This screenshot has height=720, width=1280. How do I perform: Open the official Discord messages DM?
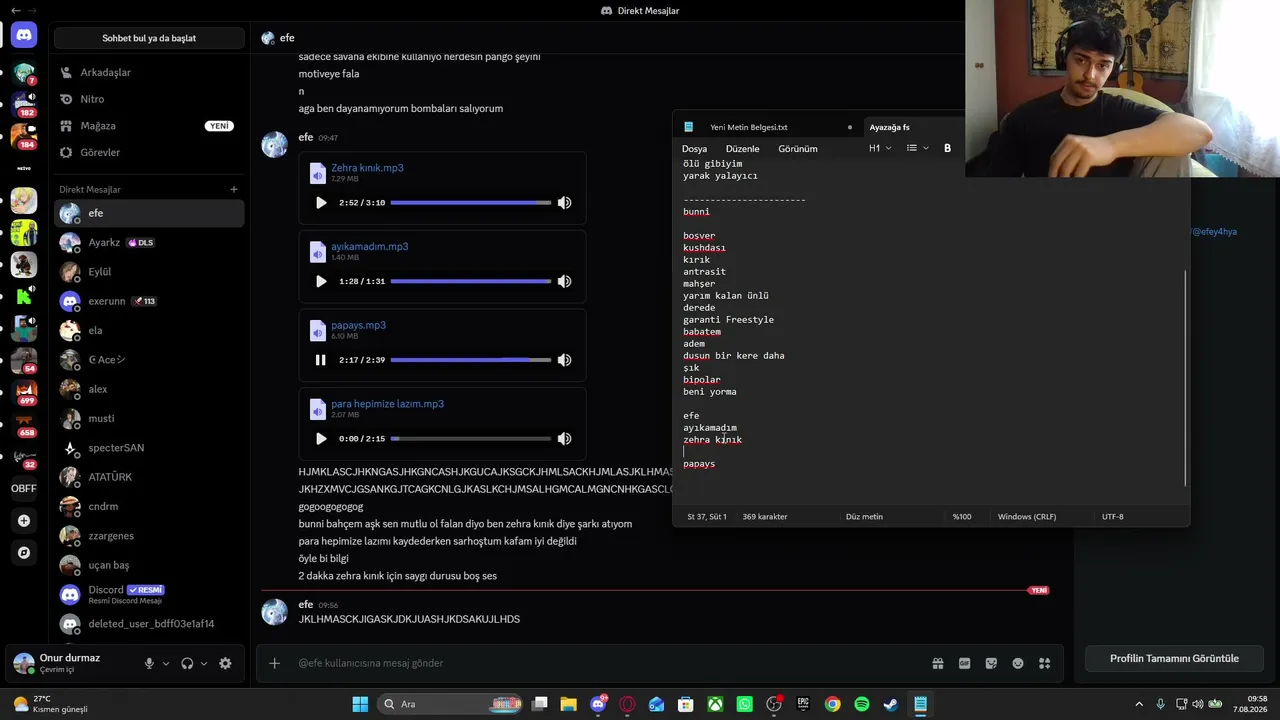[149, 594]
